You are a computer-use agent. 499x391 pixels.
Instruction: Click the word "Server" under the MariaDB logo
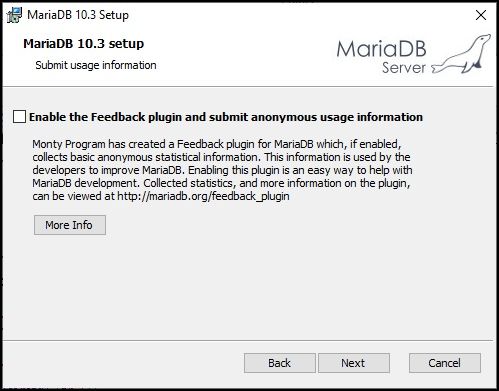(x=404, y=68)
